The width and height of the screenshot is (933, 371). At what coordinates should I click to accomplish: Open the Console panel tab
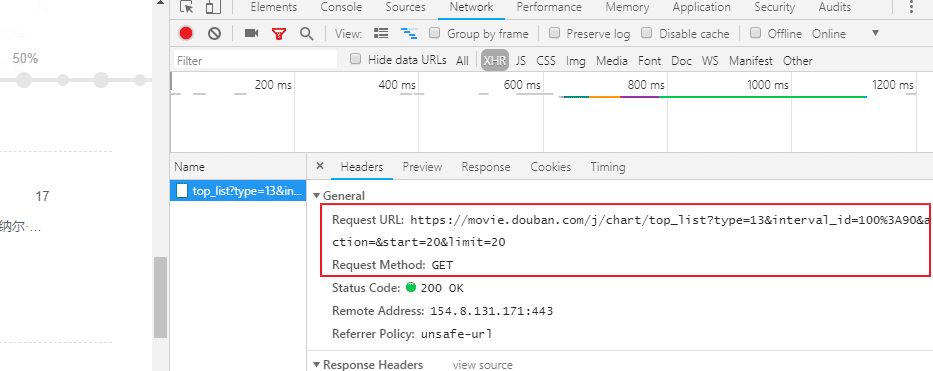pyautogui.click(x=341, y=7)
